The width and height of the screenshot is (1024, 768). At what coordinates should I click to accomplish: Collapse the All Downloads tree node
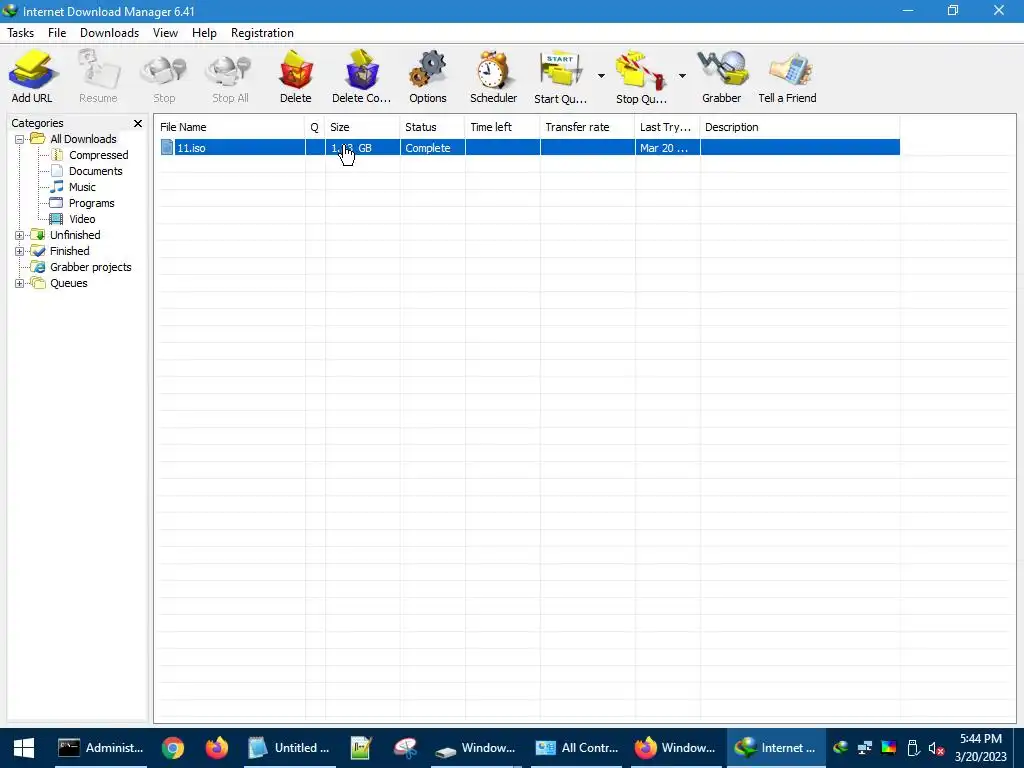tap(20, 139)
